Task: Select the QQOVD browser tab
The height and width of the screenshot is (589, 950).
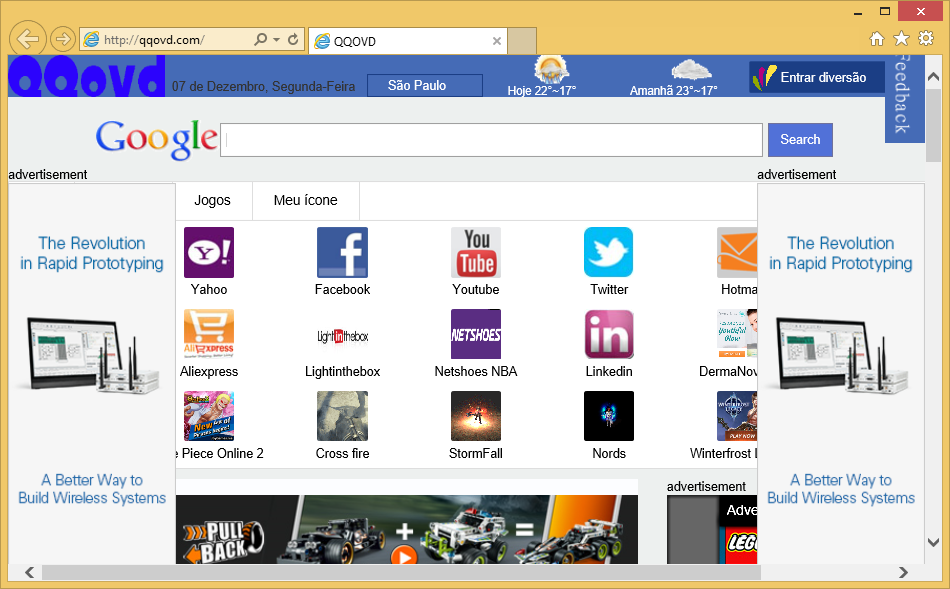Action: point(408,41)
